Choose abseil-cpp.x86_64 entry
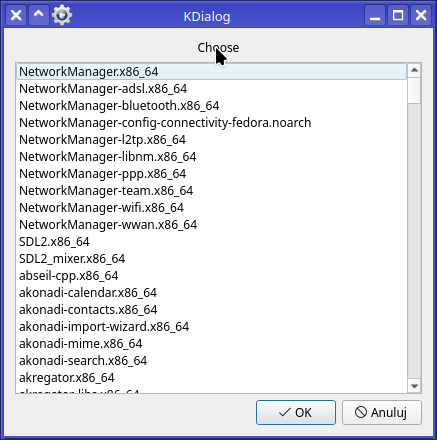Screen dimensions: 437x440 (211, 276)
